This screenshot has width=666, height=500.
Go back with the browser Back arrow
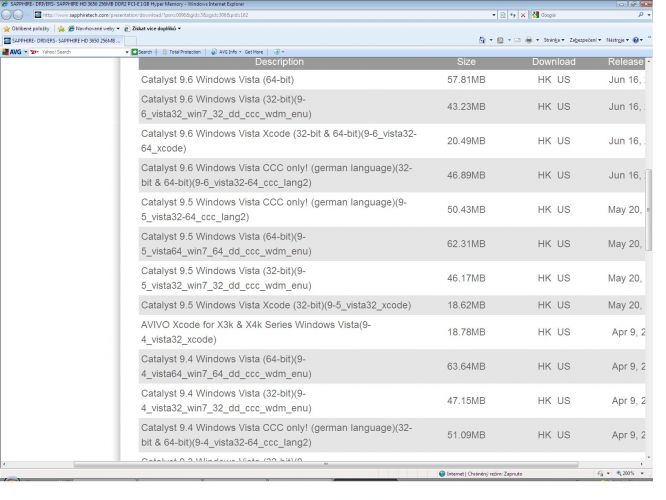(x=6, y=15)
